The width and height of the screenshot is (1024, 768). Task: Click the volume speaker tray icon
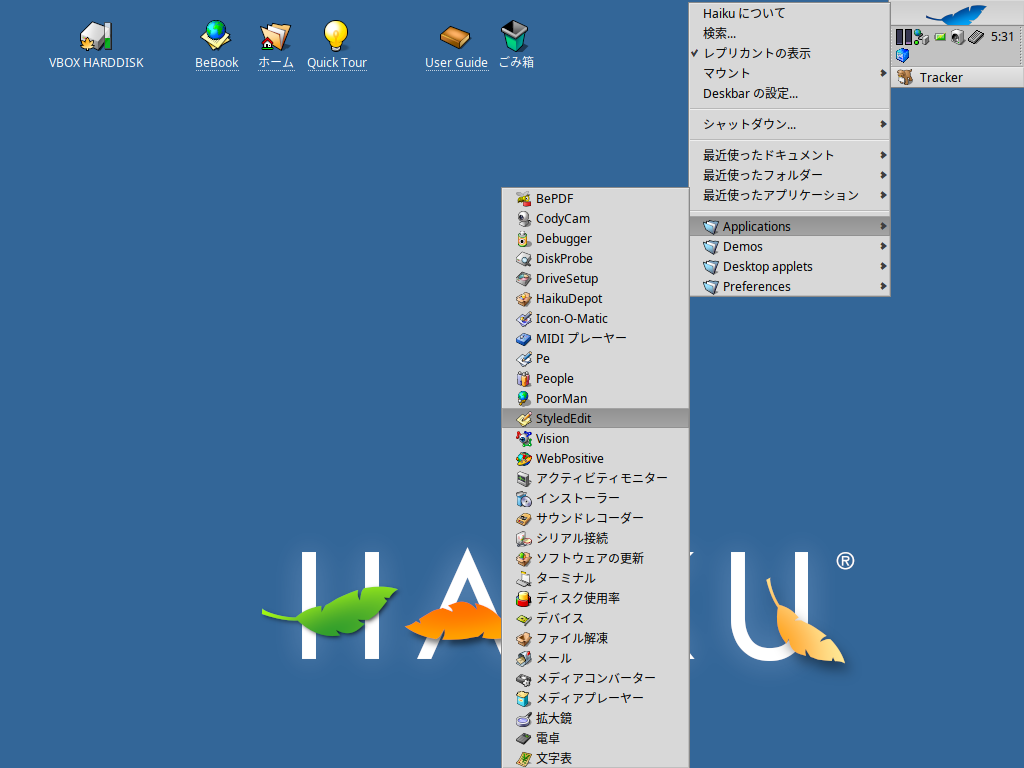(x=957, y=37)
